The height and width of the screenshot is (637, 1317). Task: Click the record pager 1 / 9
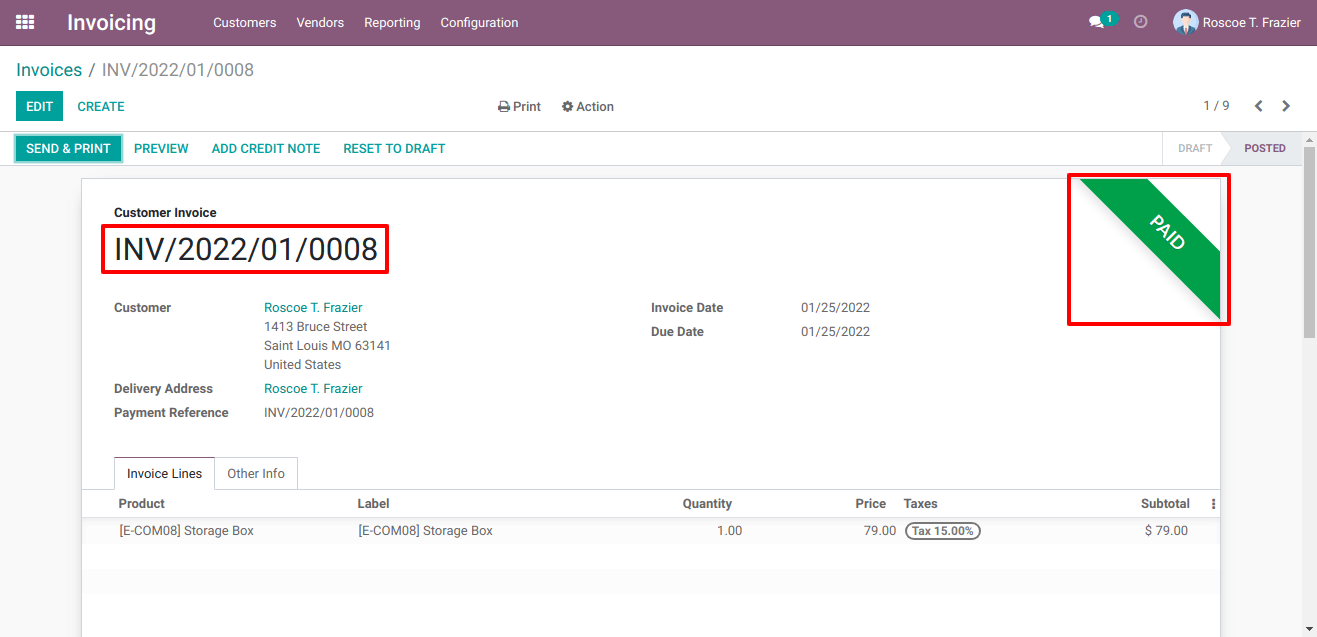point(1216,106)
